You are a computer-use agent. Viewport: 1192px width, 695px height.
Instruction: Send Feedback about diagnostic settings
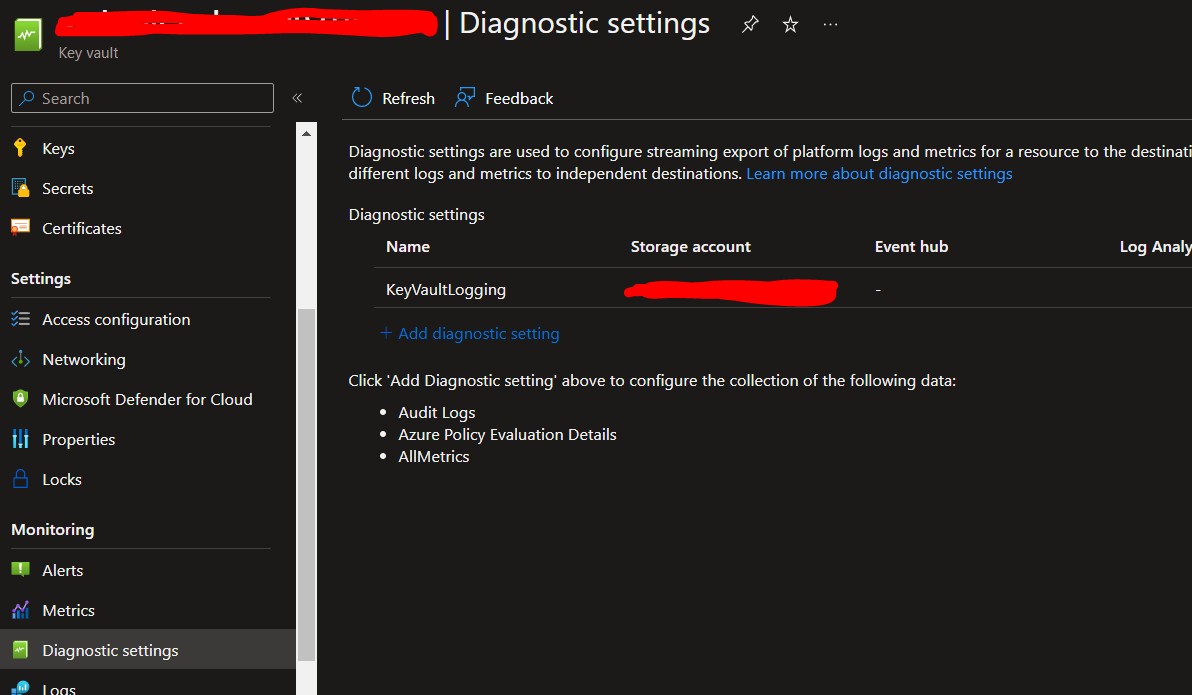tap(504, 98)
